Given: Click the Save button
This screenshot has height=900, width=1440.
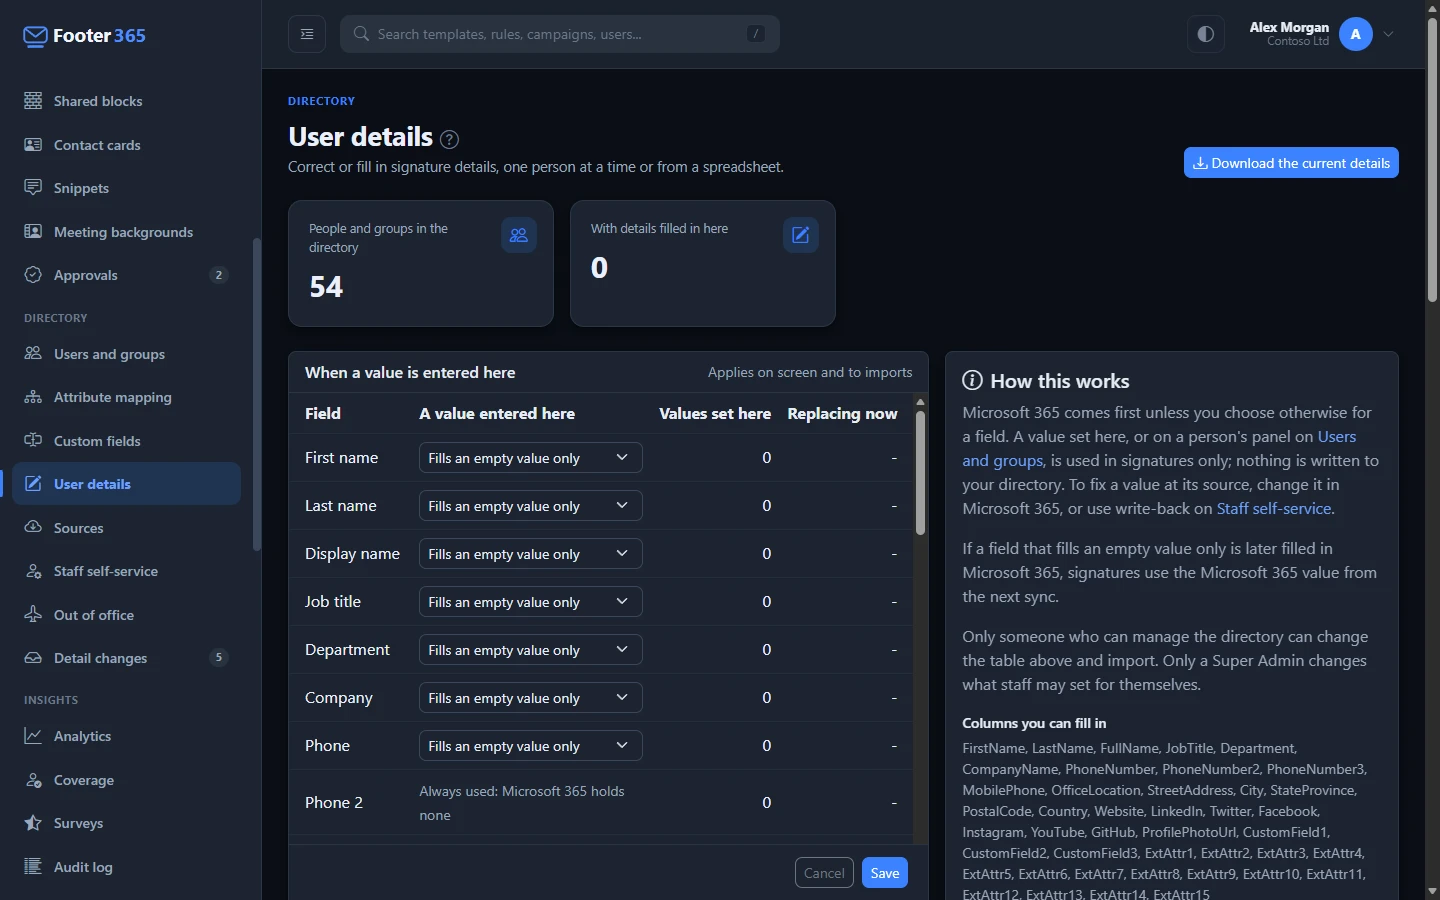Looking at the screenshot, I should click(x=884, y=873).
